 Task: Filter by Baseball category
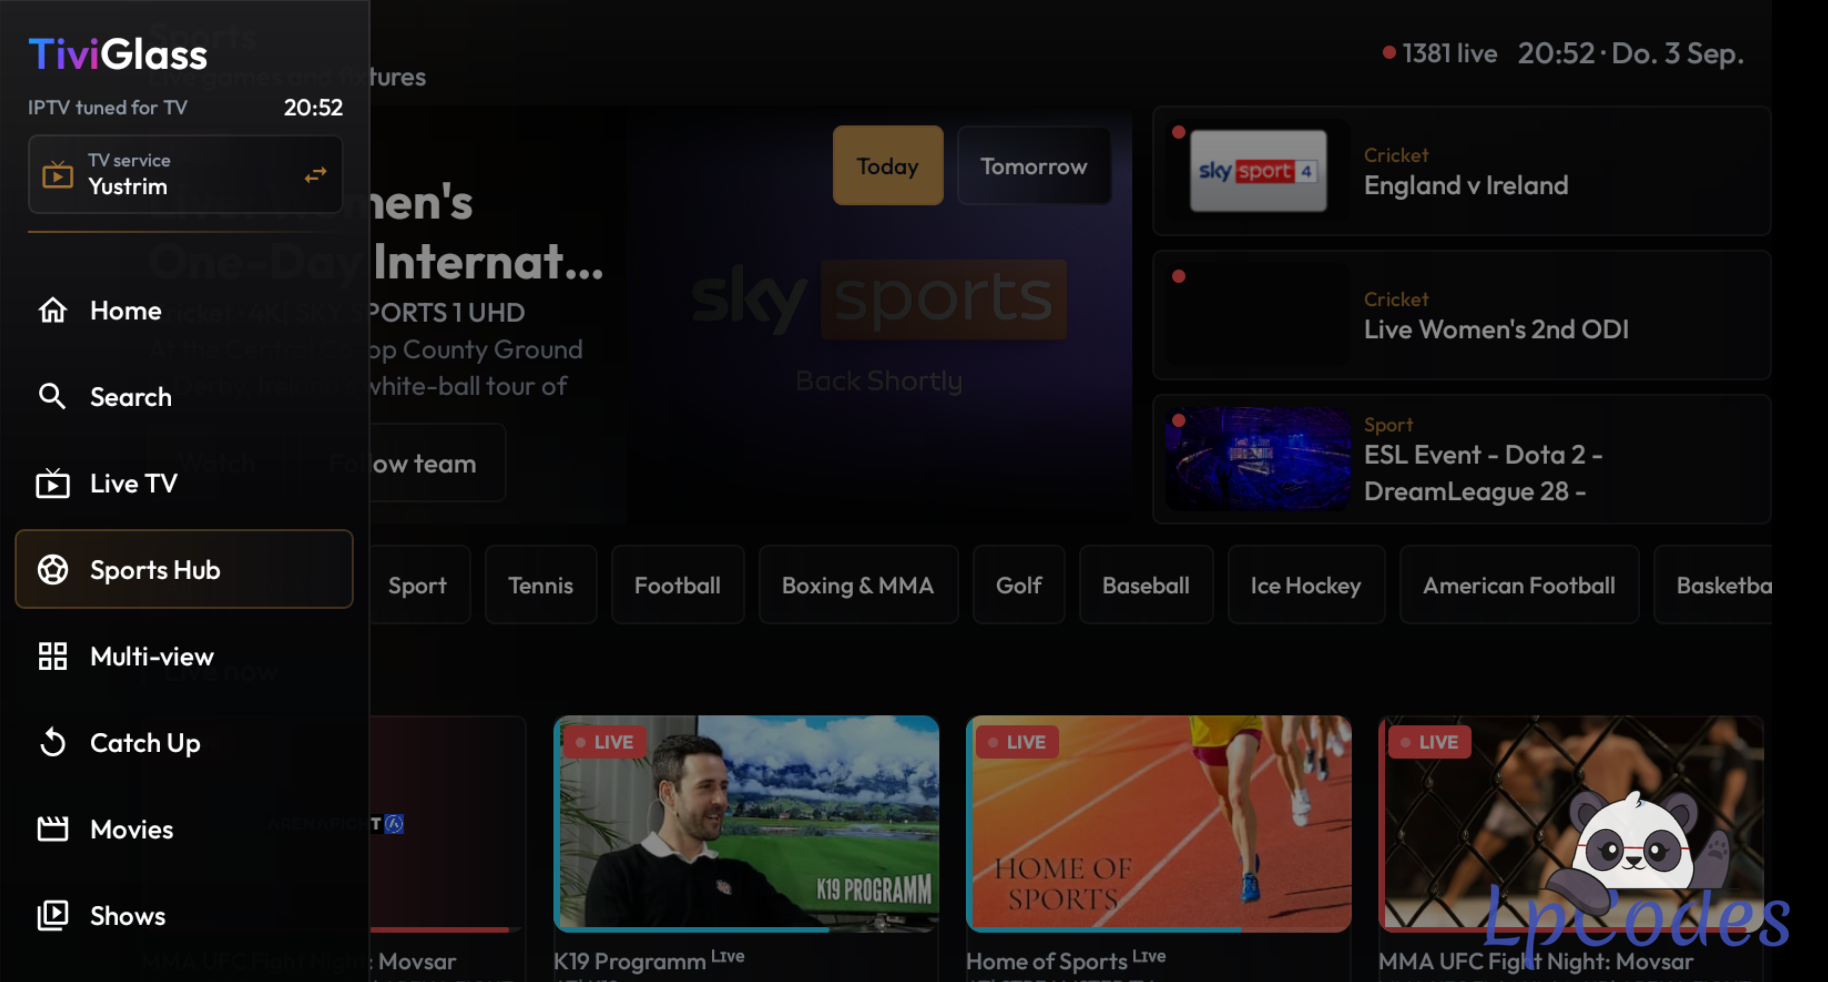point(1146,585)
